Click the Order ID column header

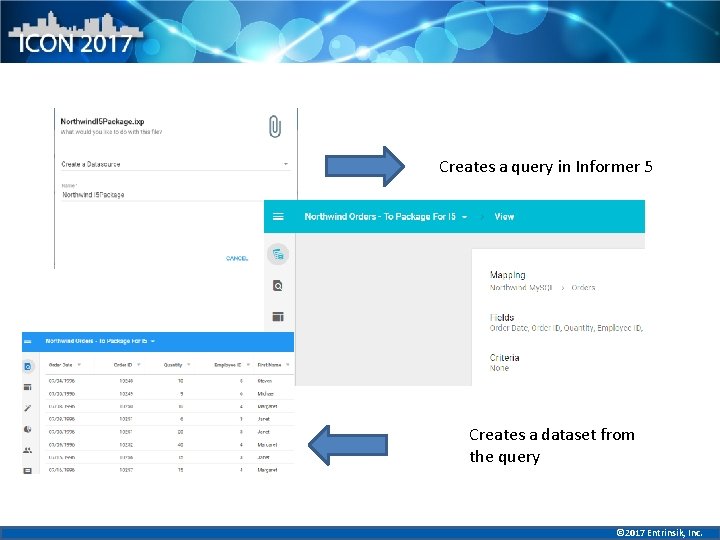(123, 365)
